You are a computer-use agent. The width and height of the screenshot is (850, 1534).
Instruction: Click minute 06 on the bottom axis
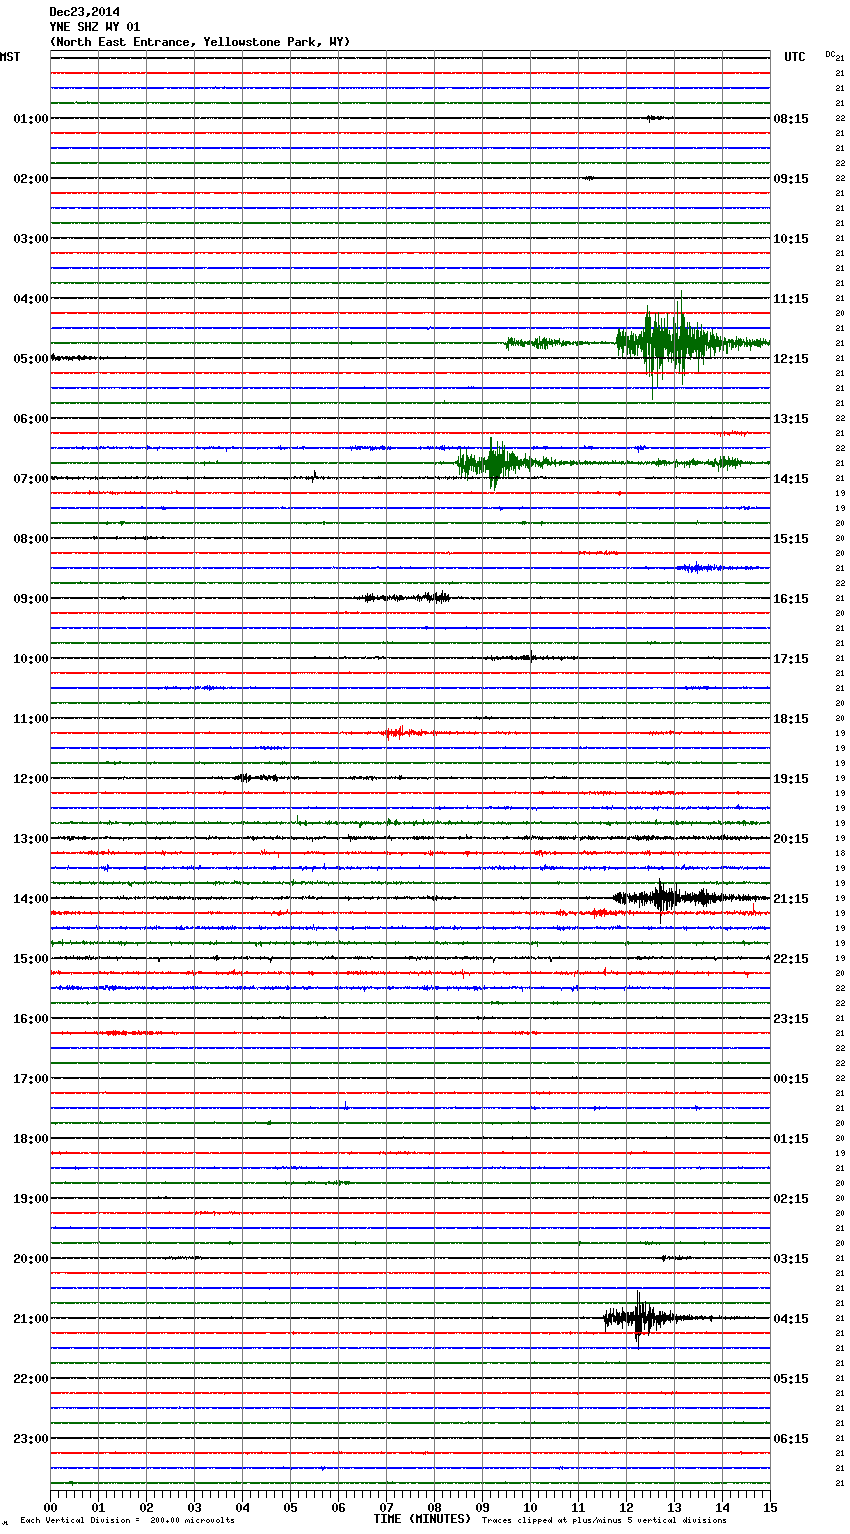[338, 1507]
